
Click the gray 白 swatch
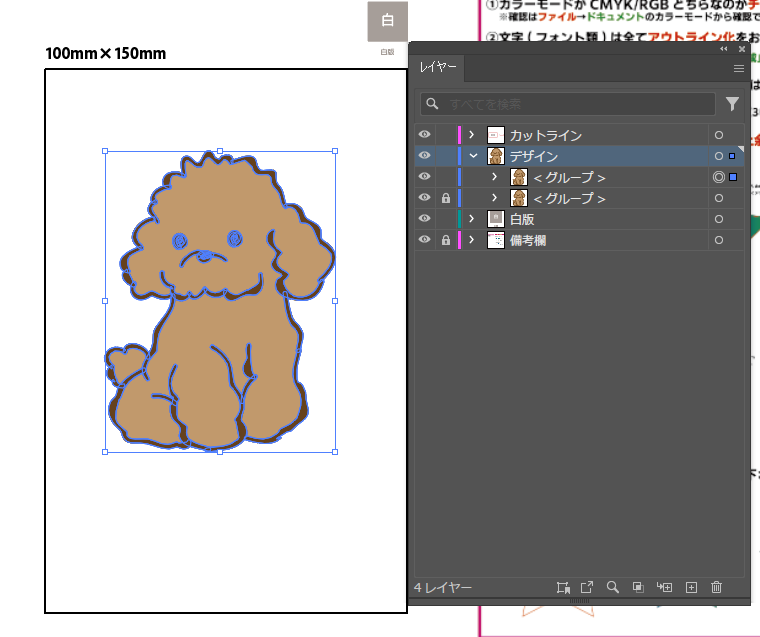point(387,22)
